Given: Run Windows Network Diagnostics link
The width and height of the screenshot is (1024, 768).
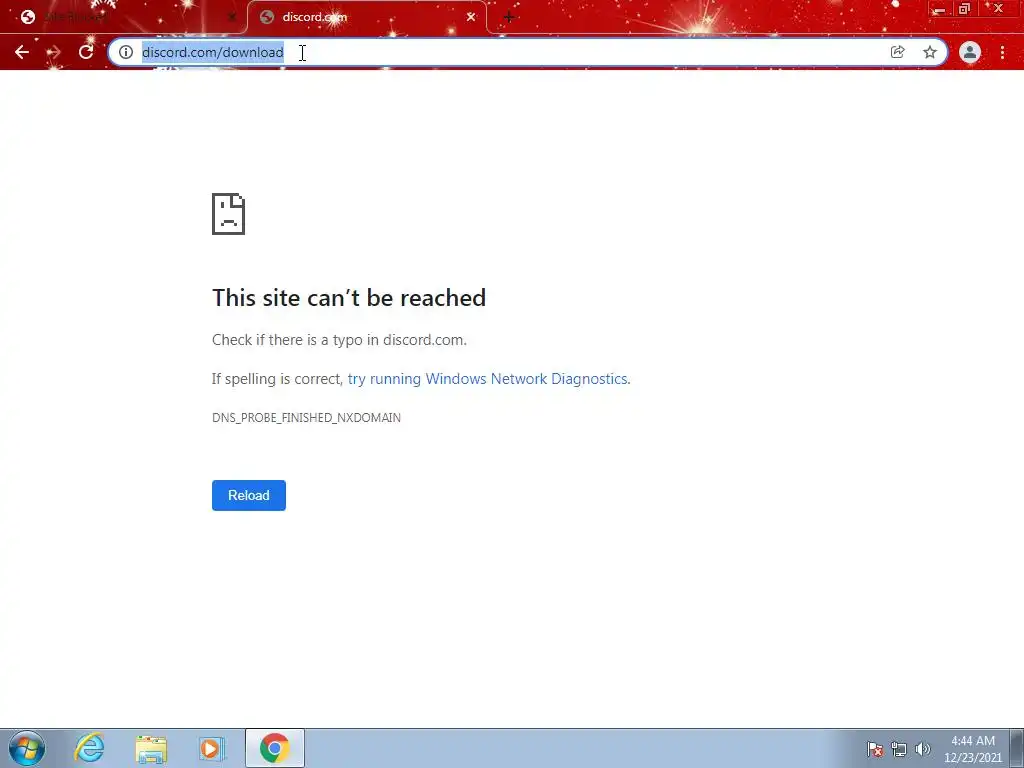Looking at the screenshot, I should pos(488,379).
